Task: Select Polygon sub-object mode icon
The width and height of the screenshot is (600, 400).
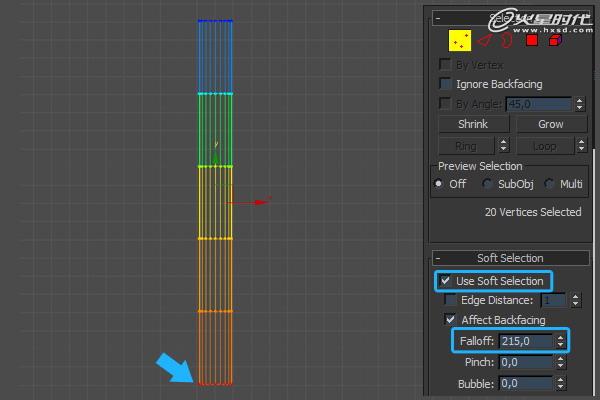Action: [532, 40]
